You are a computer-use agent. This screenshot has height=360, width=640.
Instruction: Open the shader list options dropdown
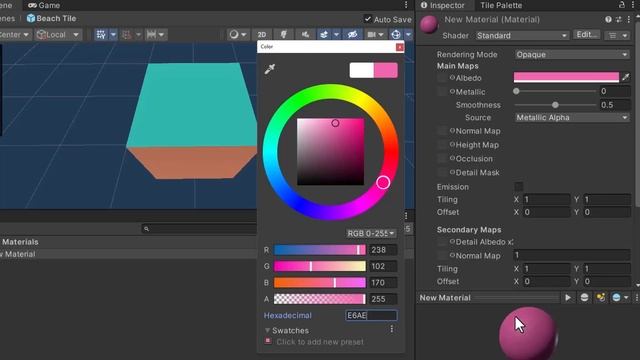pyautogui.click(x=617, y=36)
